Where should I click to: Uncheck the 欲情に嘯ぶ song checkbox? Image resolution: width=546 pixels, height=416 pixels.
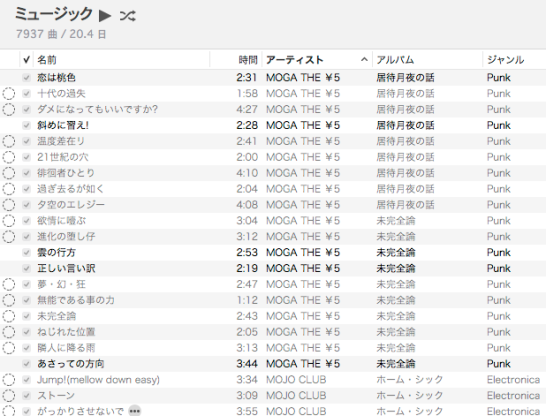pos(26,221)
